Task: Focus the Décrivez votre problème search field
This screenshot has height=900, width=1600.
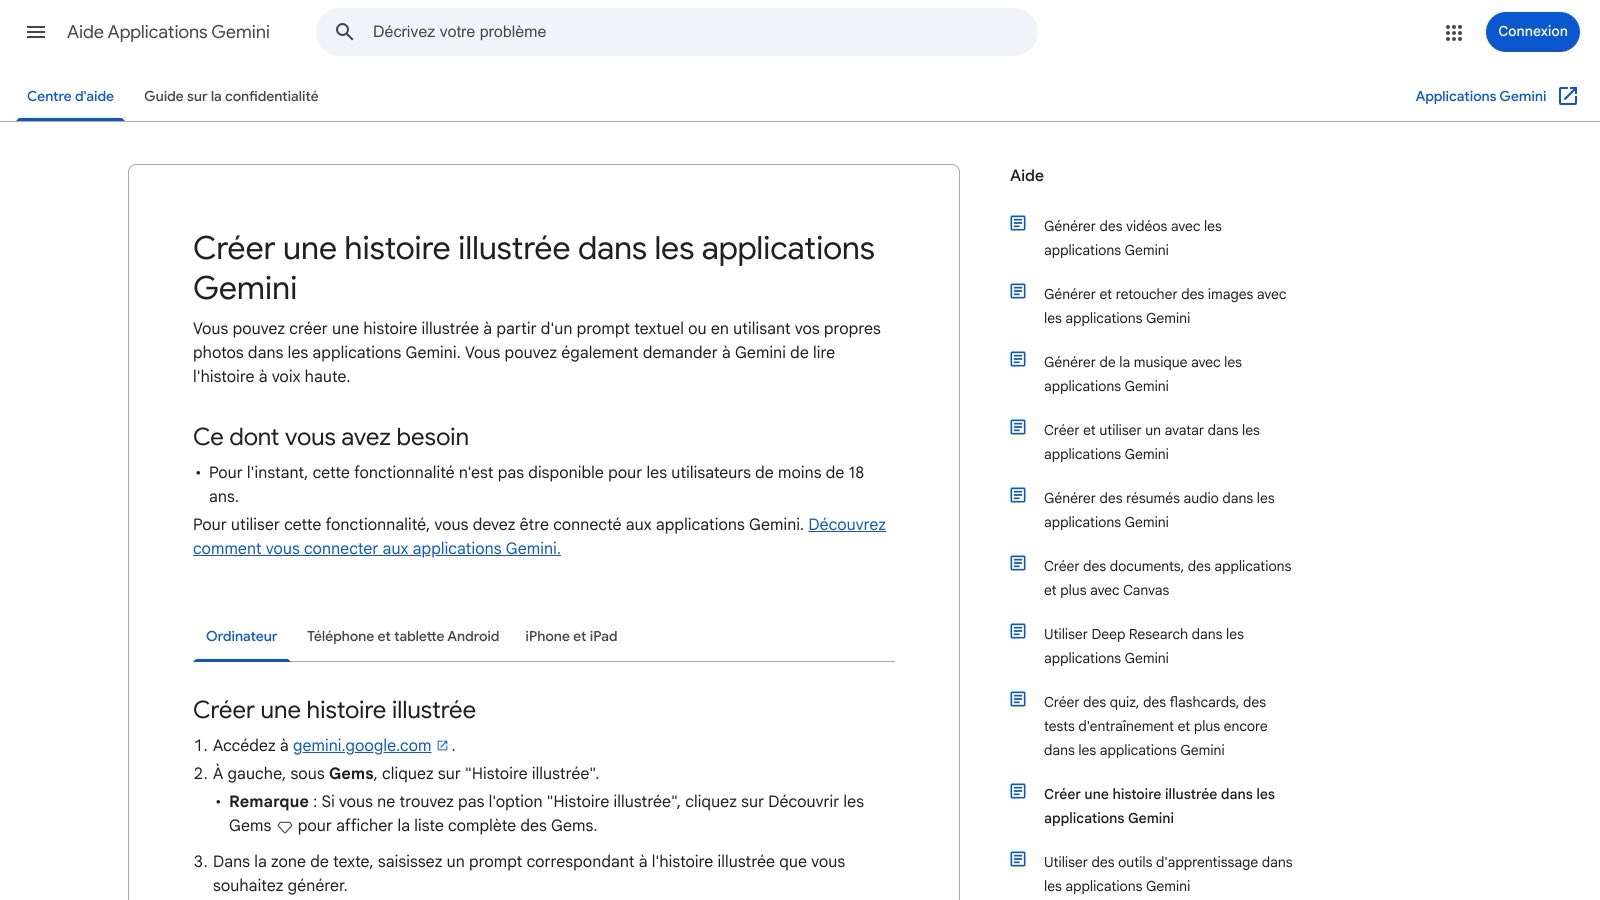Action: [x=677, y=32]
